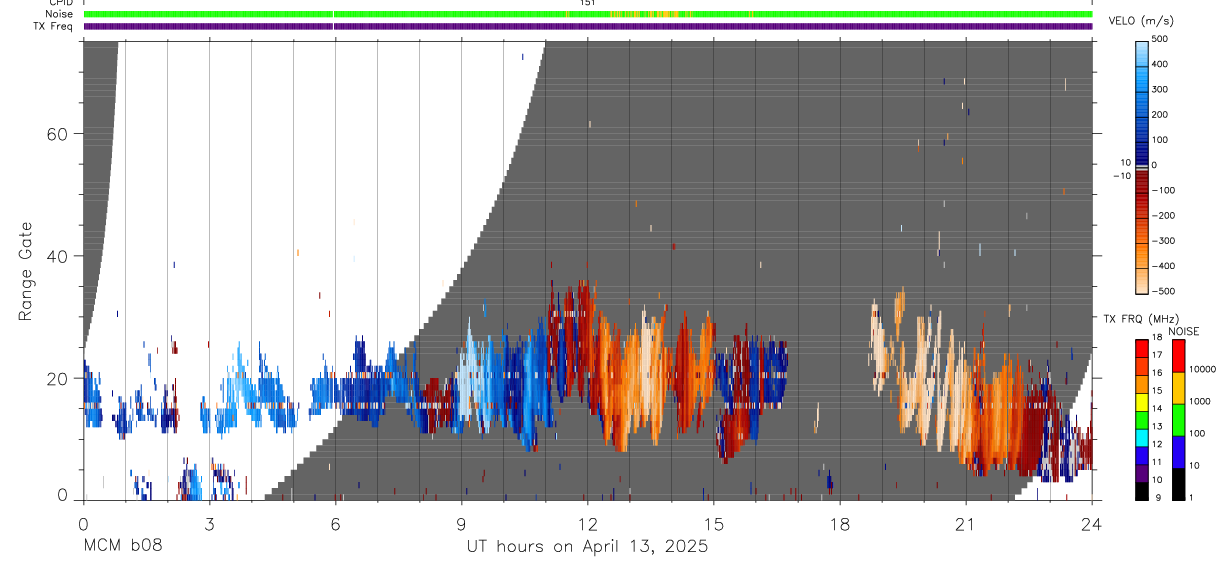
Task: Click "UT hours on April 13, 2025" axis title
Action: pos(587,546)
